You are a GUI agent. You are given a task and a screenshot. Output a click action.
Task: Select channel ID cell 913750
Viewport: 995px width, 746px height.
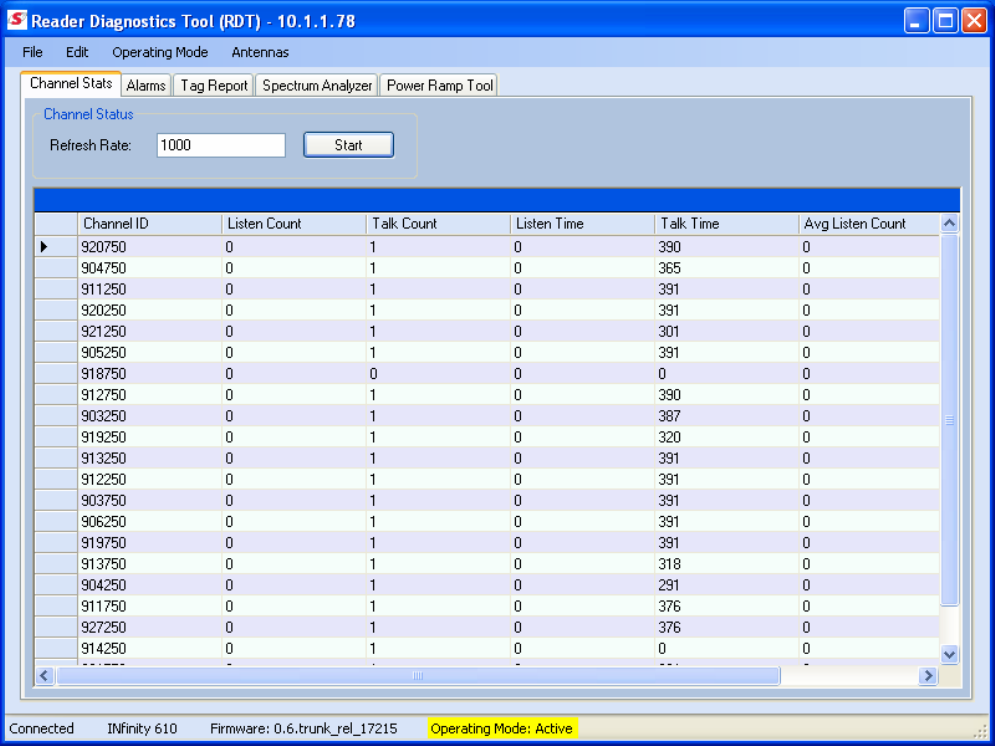(x=150, y=564)
